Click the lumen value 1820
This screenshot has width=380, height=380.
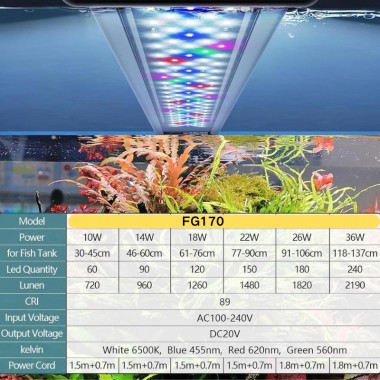[x=302, y=285]
